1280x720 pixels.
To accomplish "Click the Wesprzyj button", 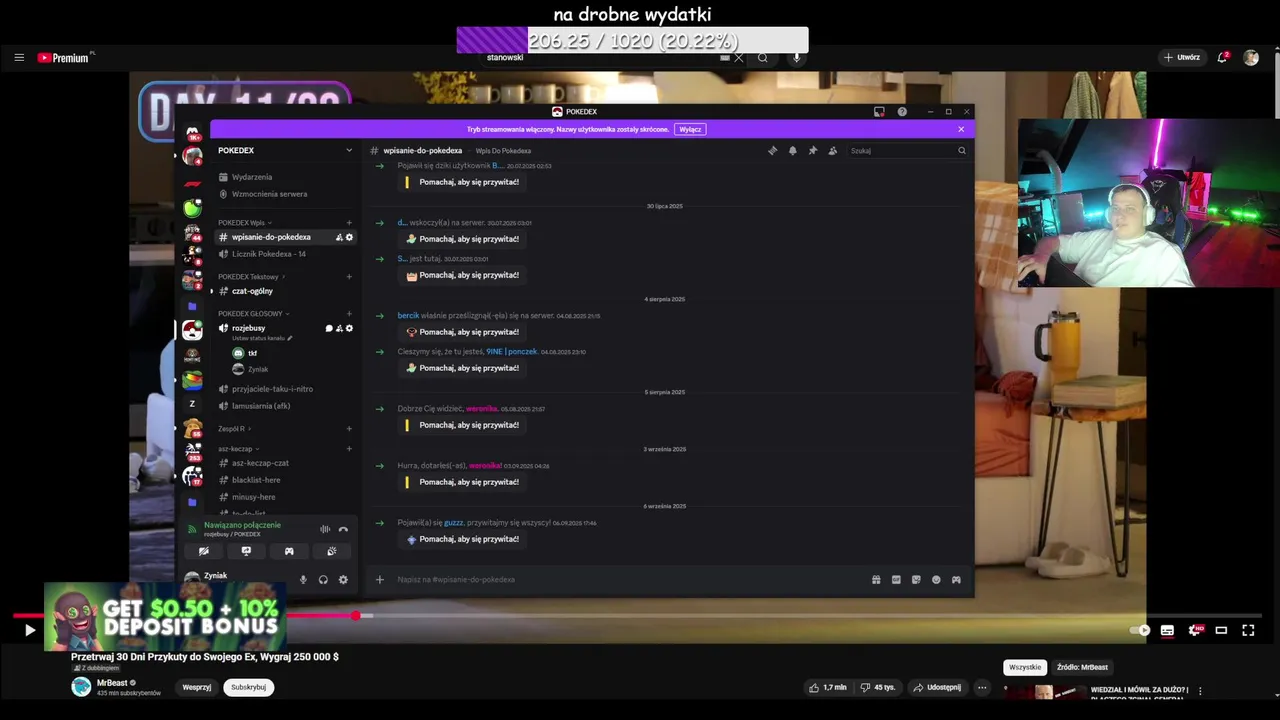I will coord(196,687).
